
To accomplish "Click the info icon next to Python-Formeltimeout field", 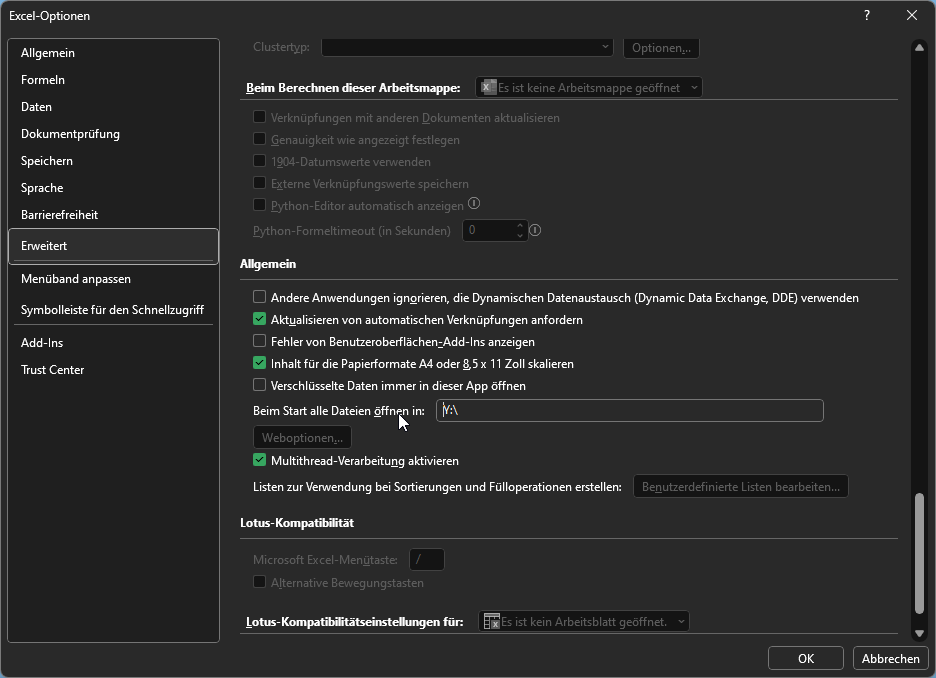I will pyautogui.click(x=535, y=230).
